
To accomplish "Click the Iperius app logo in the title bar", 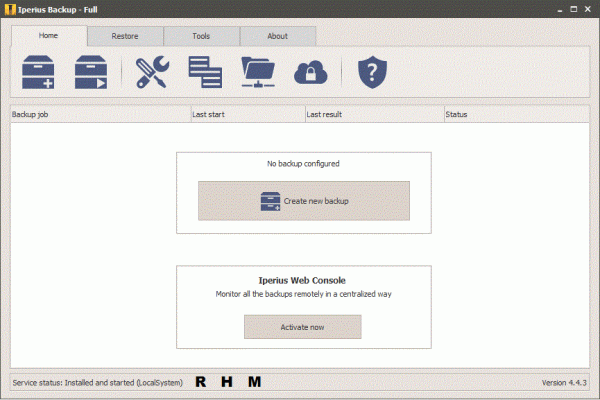I will (10, 10).
